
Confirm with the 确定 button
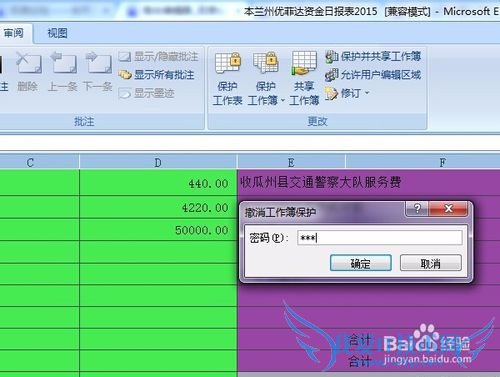[x=361, y=263]
